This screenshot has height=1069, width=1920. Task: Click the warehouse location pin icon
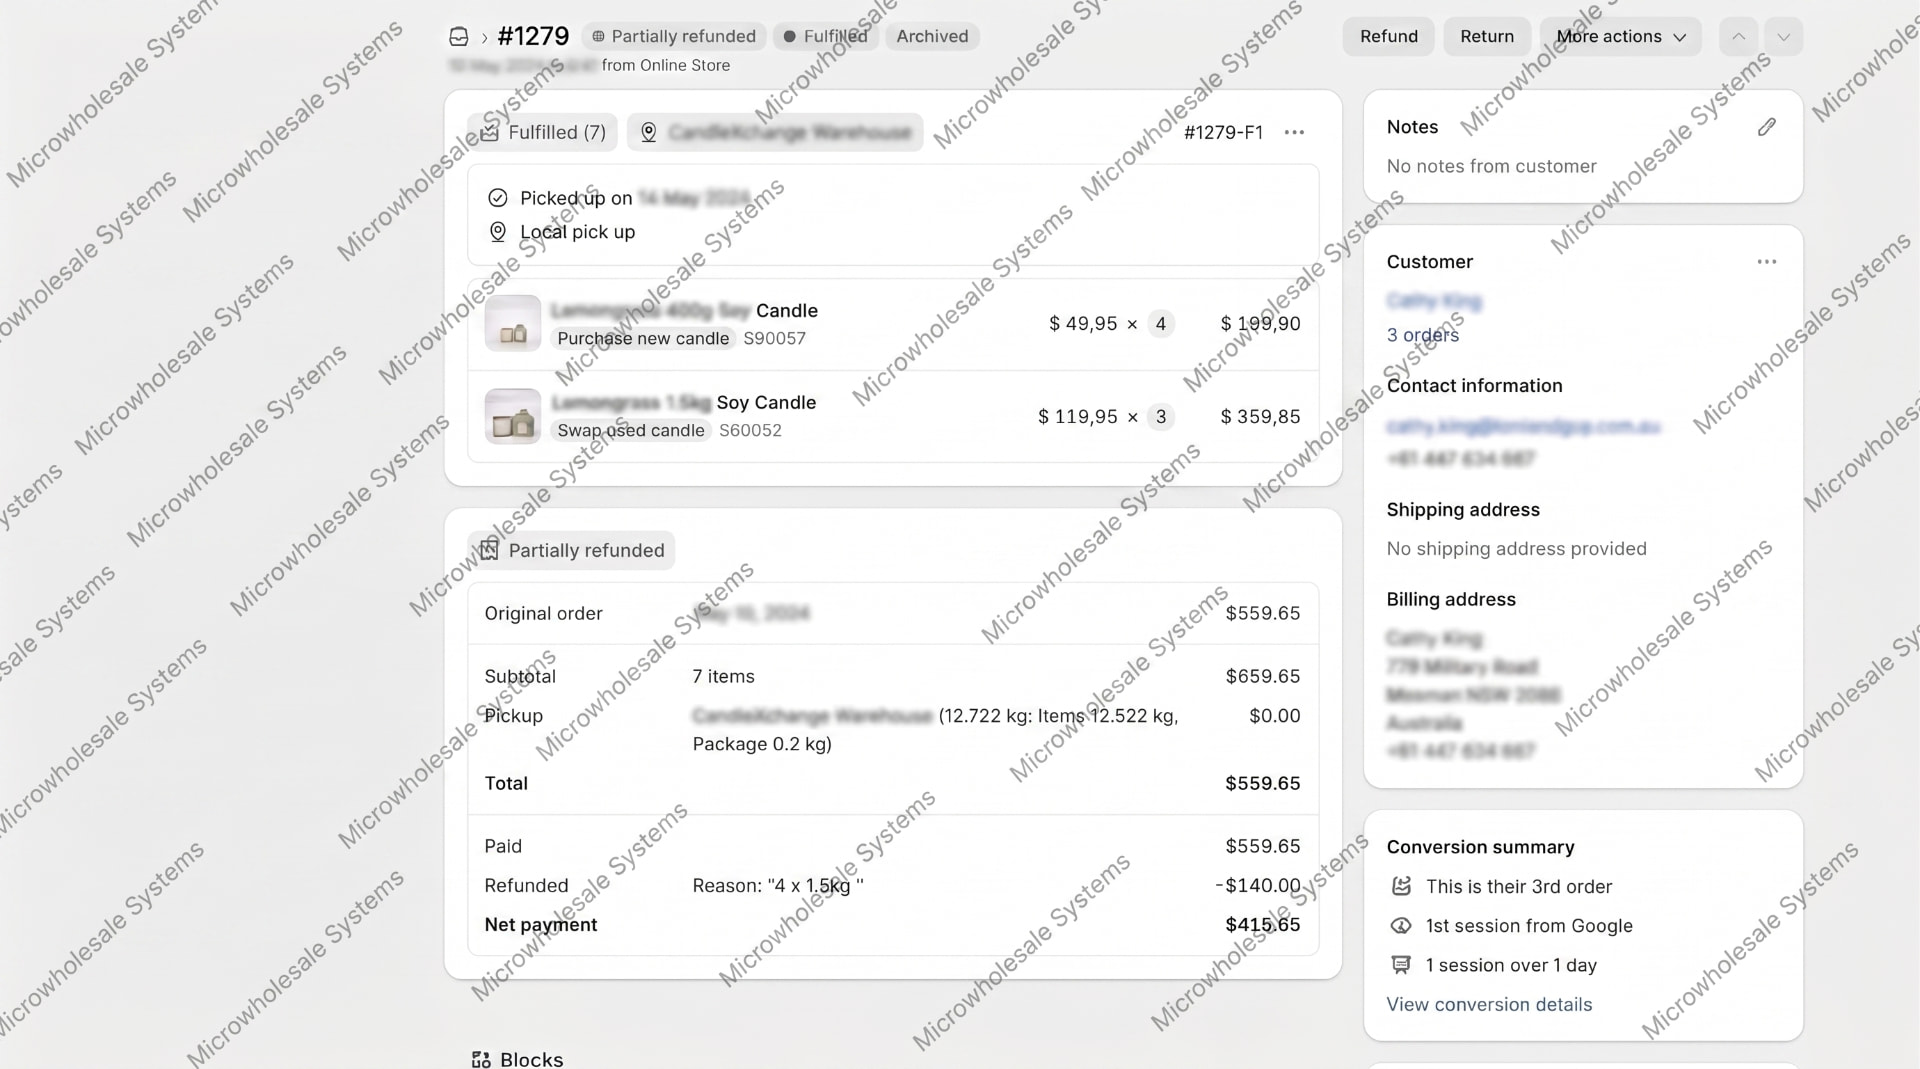coord(648,133)
